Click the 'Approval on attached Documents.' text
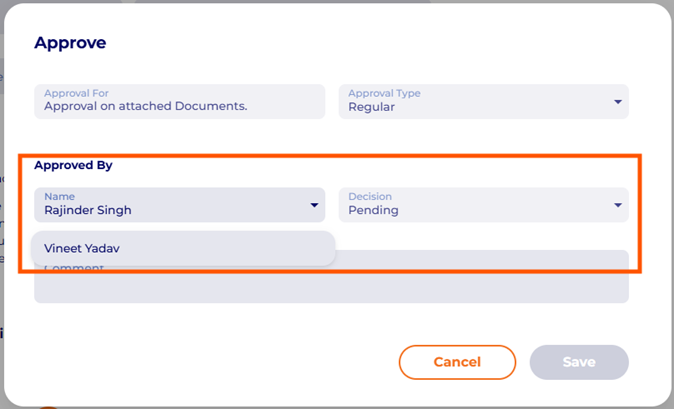The width and height of the screenshot is (674, 409). (x=145, y=106)
